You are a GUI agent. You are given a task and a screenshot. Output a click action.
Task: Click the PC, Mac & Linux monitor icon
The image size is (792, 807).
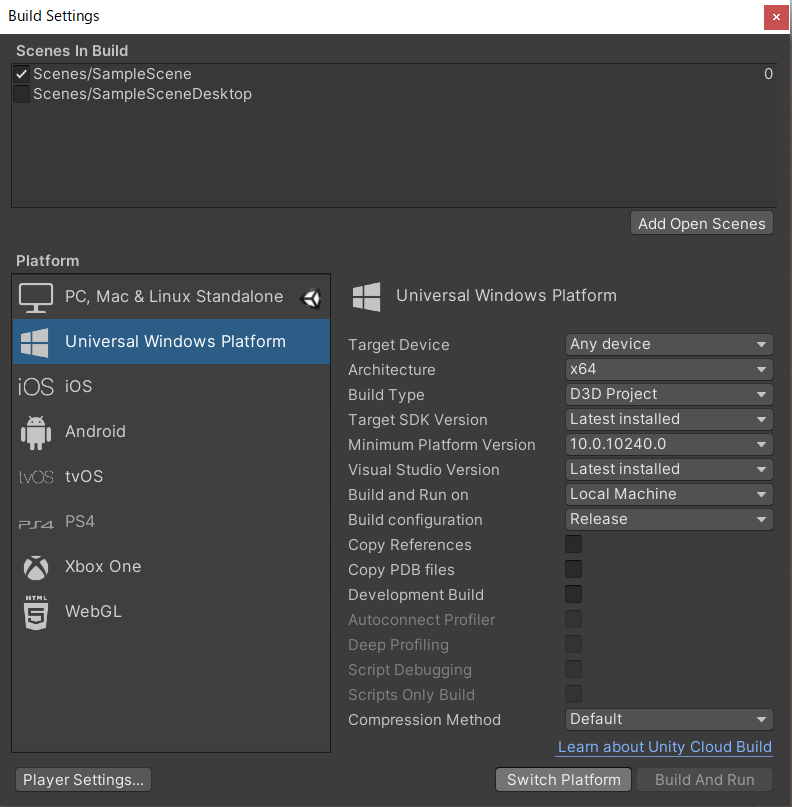36,297
